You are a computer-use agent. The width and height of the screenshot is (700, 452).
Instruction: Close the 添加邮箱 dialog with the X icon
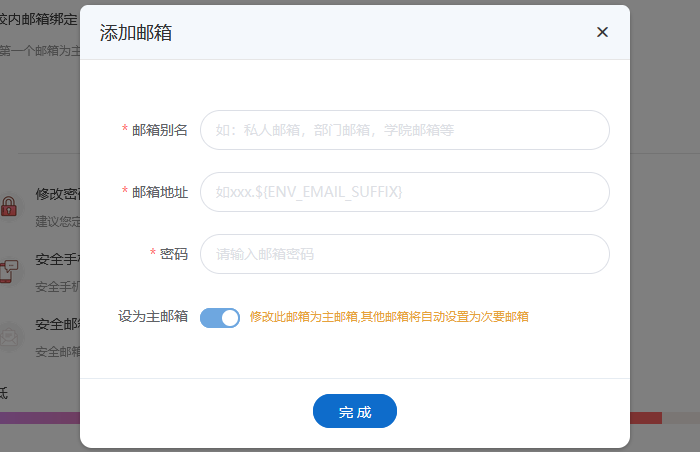click(602, 32)
